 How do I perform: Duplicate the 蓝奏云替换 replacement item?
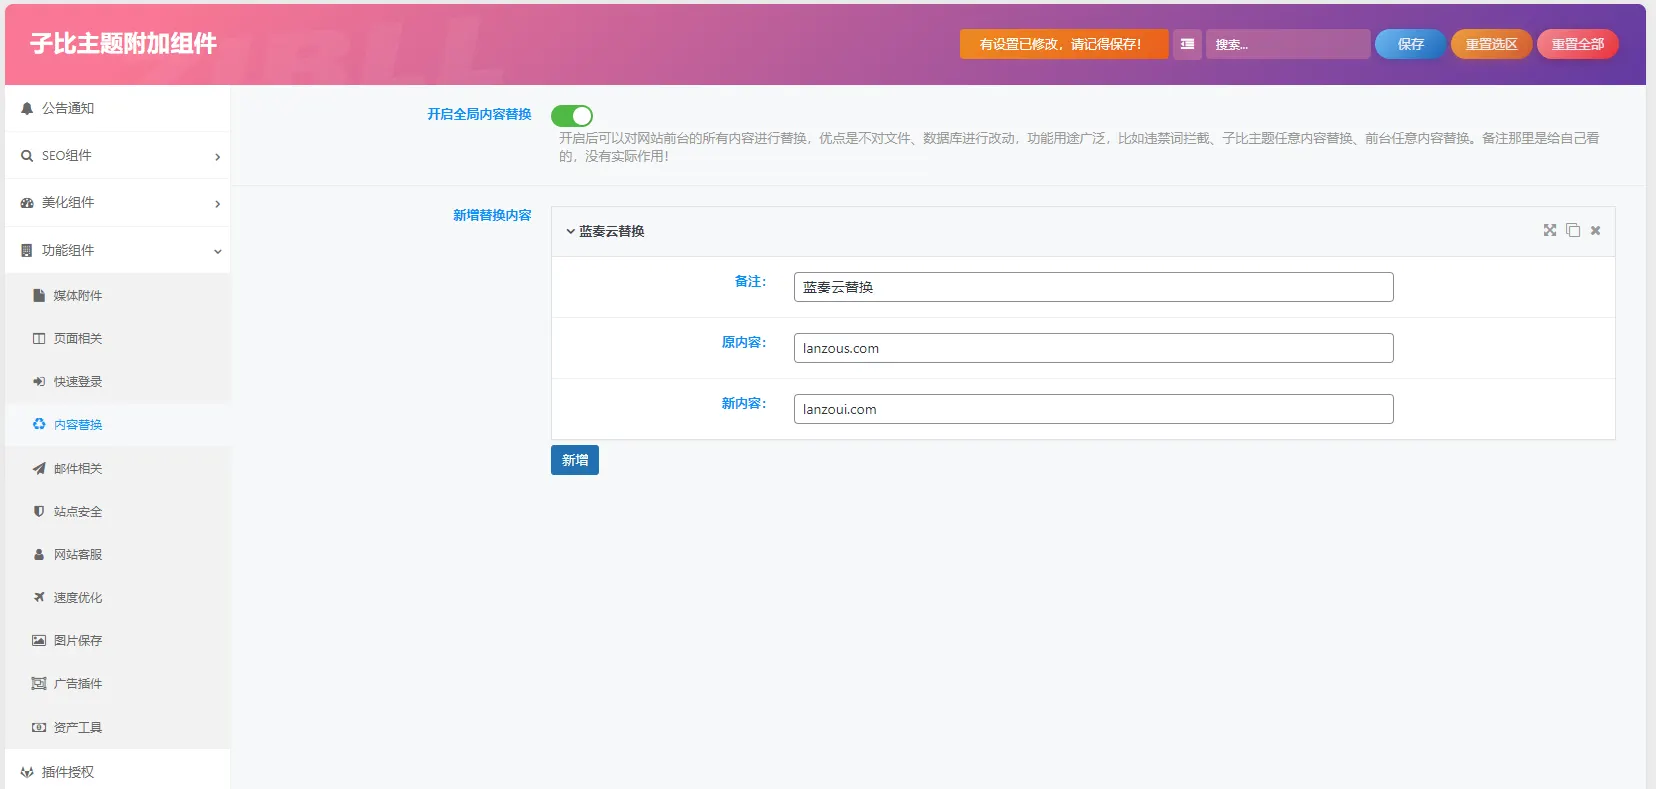(x=1573, y=230)
